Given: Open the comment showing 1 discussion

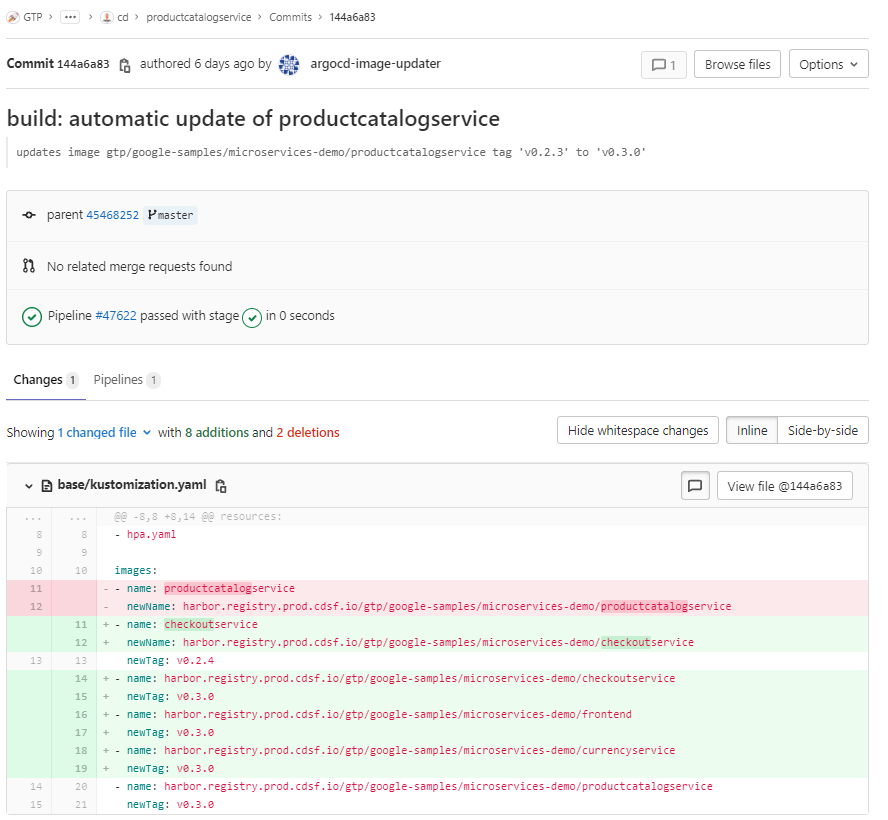Looking at the screenshot, I should coord(663,64).
